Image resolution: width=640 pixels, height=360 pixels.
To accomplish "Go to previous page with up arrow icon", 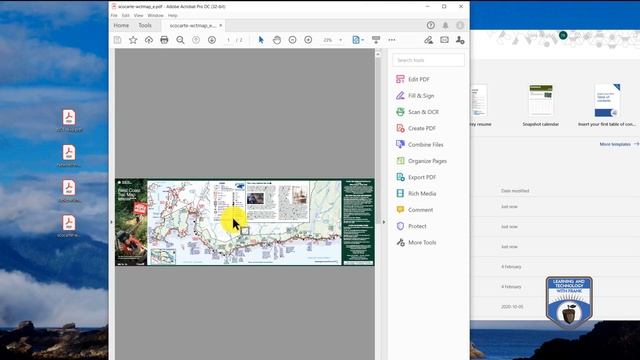I will tap(196, 40).
